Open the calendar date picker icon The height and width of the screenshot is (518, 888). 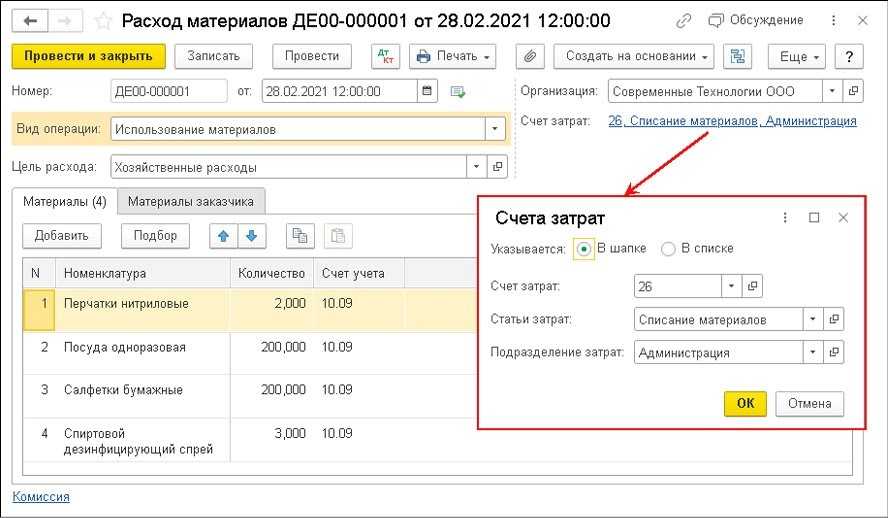428,92
